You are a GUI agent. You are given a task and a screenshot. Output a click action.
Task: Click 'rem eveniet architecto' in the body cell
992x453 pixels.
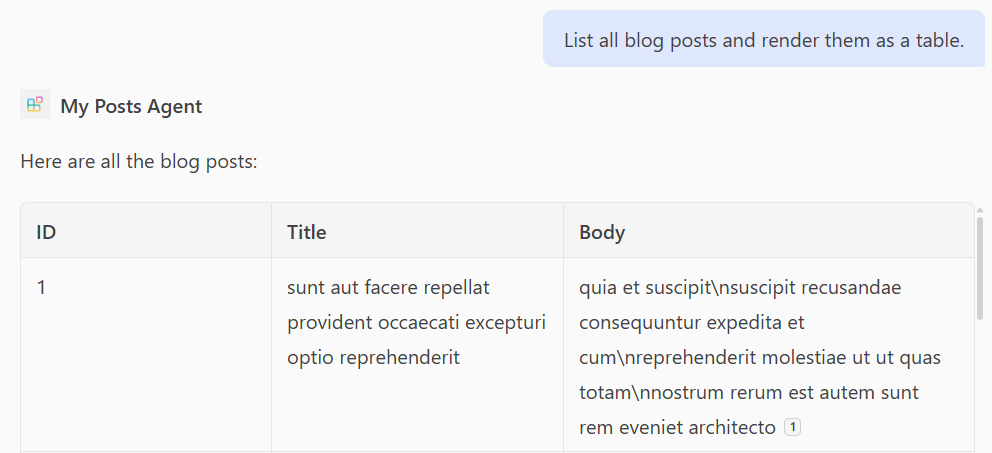(678, 428)
